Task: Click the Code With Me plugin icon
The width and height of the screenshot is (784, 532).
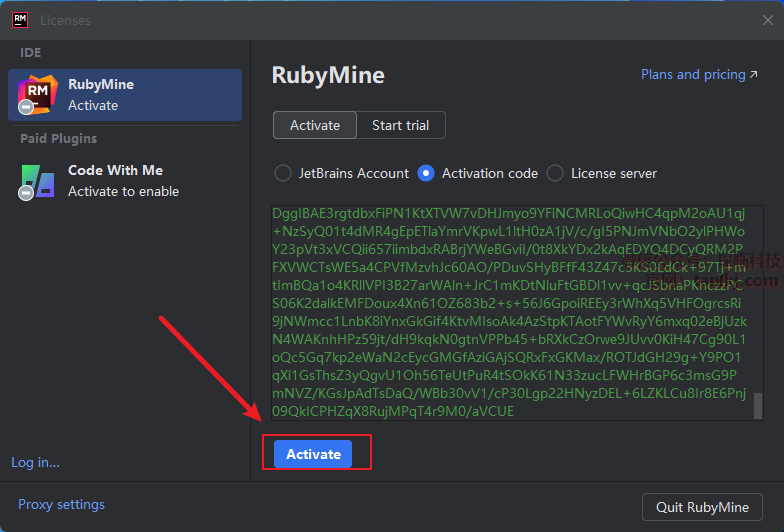Action: [37, 180]
